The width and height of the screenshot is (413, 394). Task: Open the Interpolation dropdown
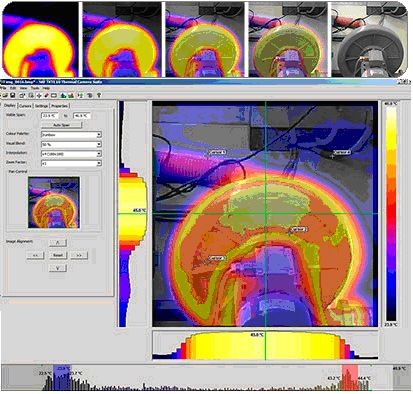71,154
